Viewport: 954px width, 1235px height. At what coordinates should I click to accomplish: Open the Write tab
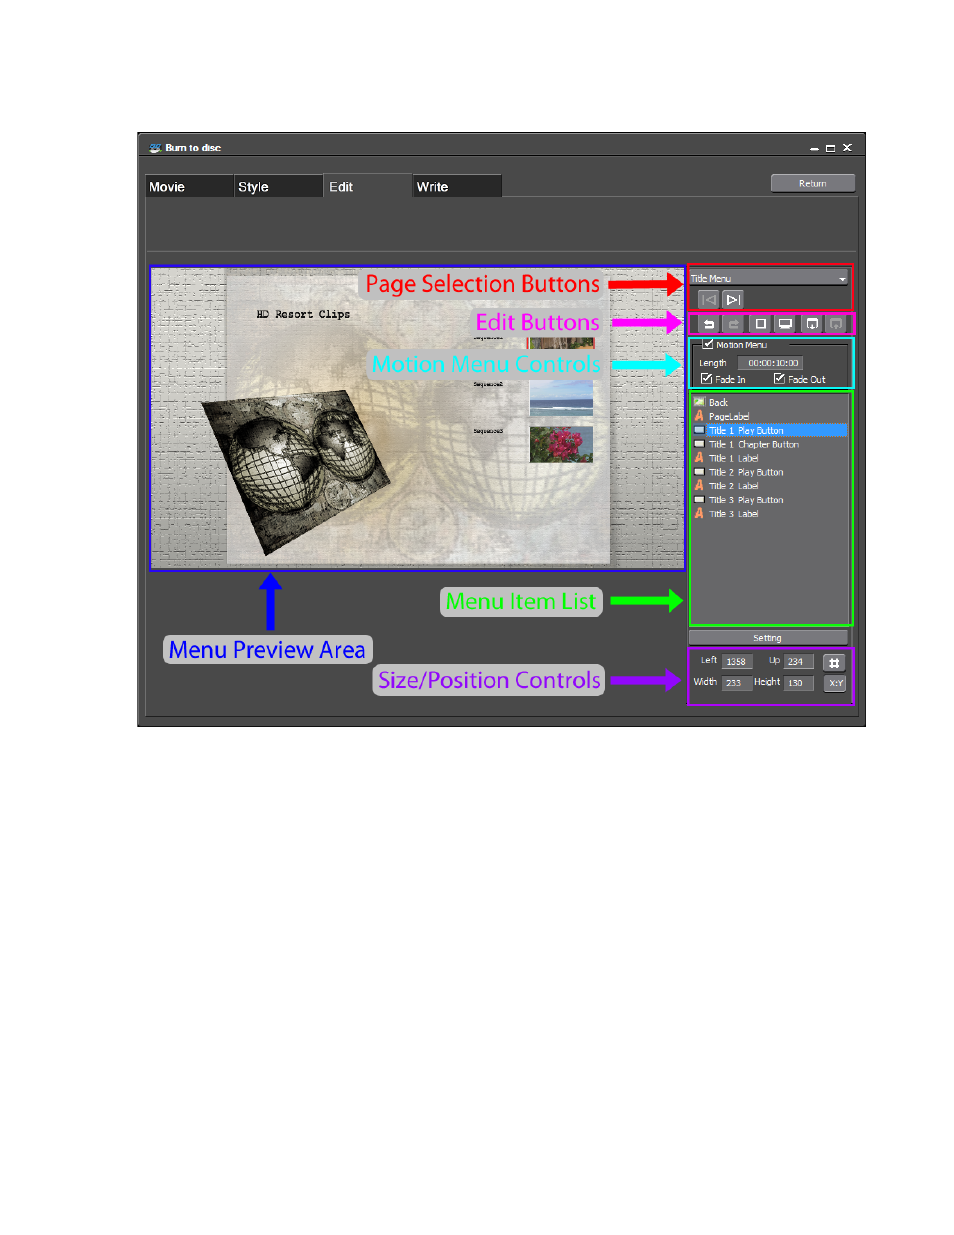(457, 187)
